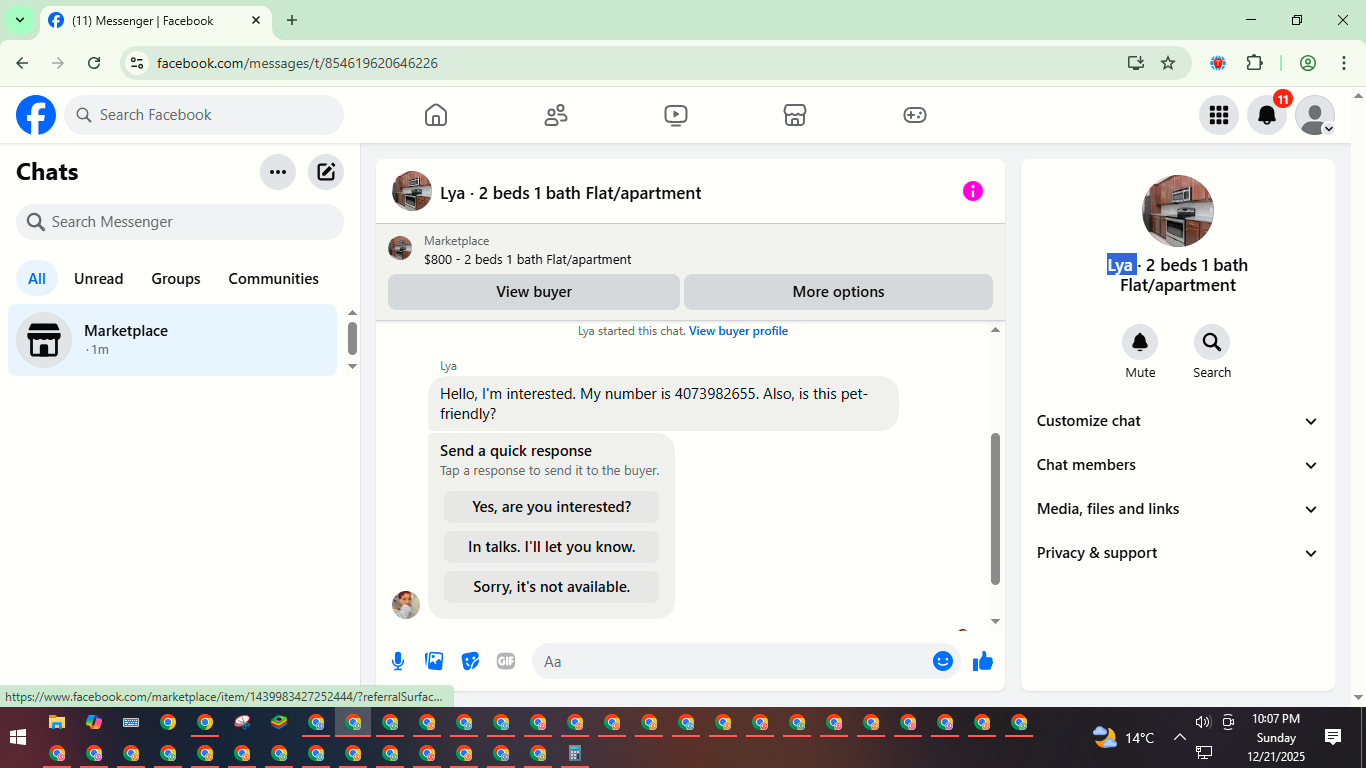1366x768 pixels.
Task: Open the Windows notification center icon
Action: (1333, 737)
